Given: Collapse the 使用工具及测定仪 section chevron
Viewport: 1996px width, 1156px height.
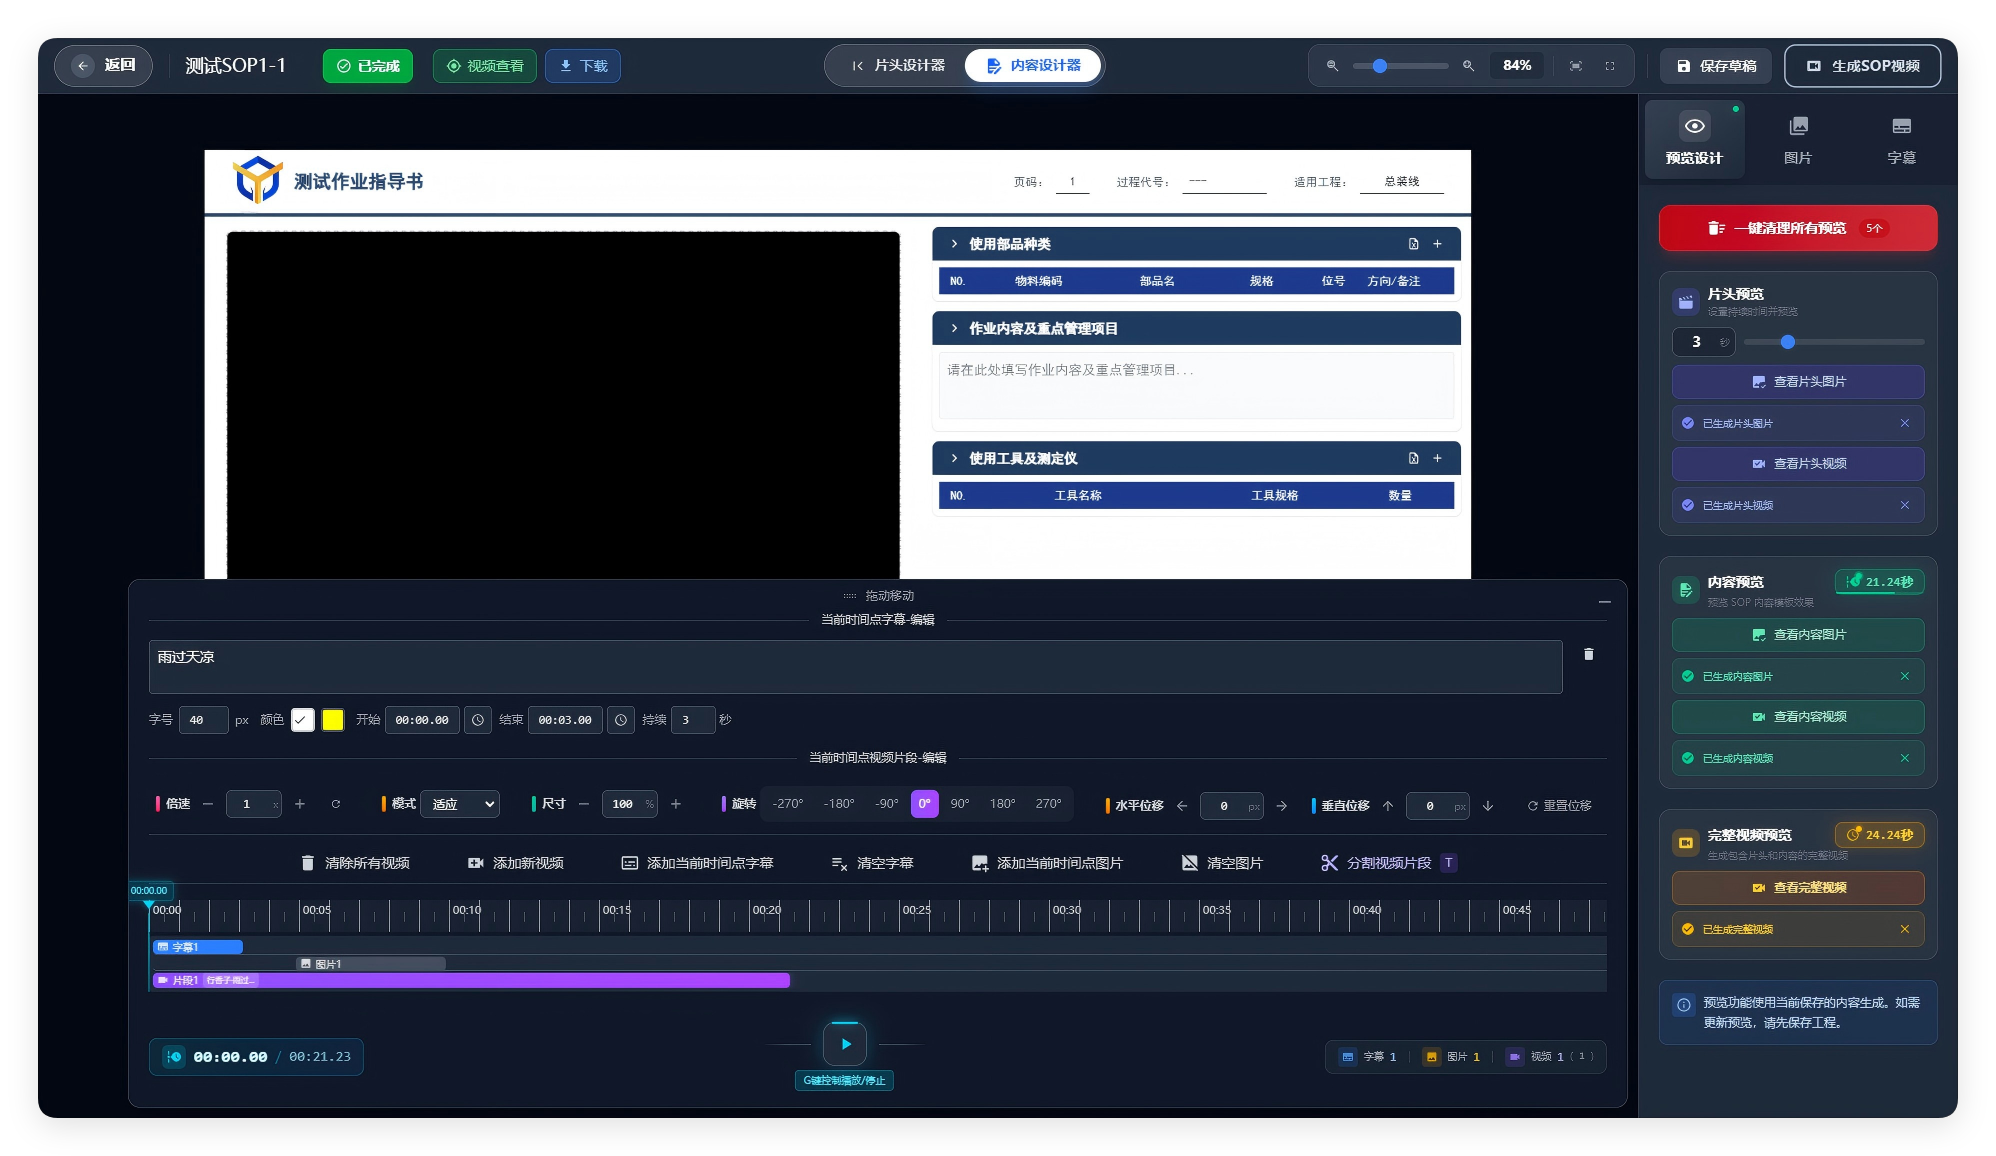Looking at the screenshot, I should 954,458.
